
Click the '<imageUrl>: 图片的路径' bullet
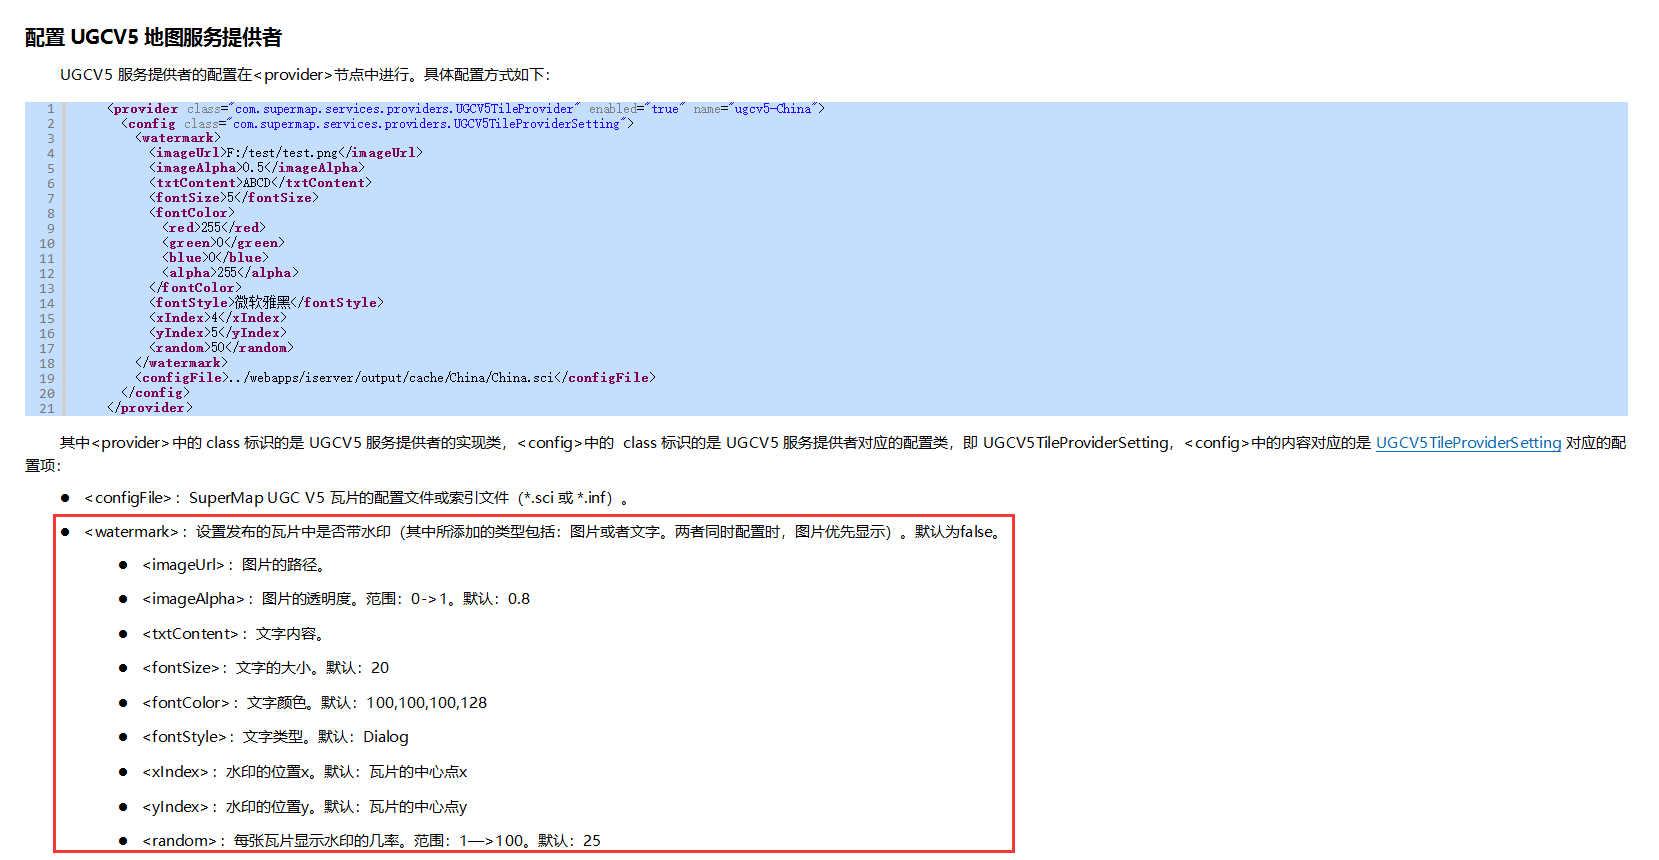click(x=234, y=565)
